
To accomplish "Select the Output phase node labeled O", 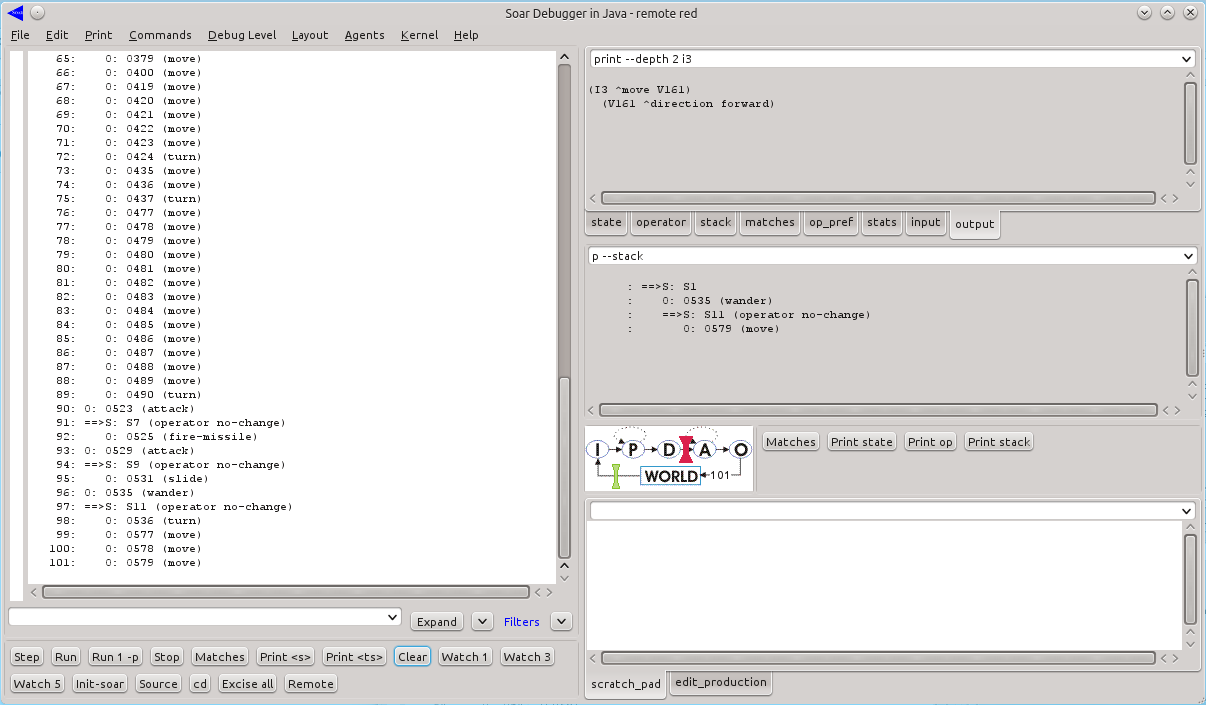I will click(x=740, y=450).
